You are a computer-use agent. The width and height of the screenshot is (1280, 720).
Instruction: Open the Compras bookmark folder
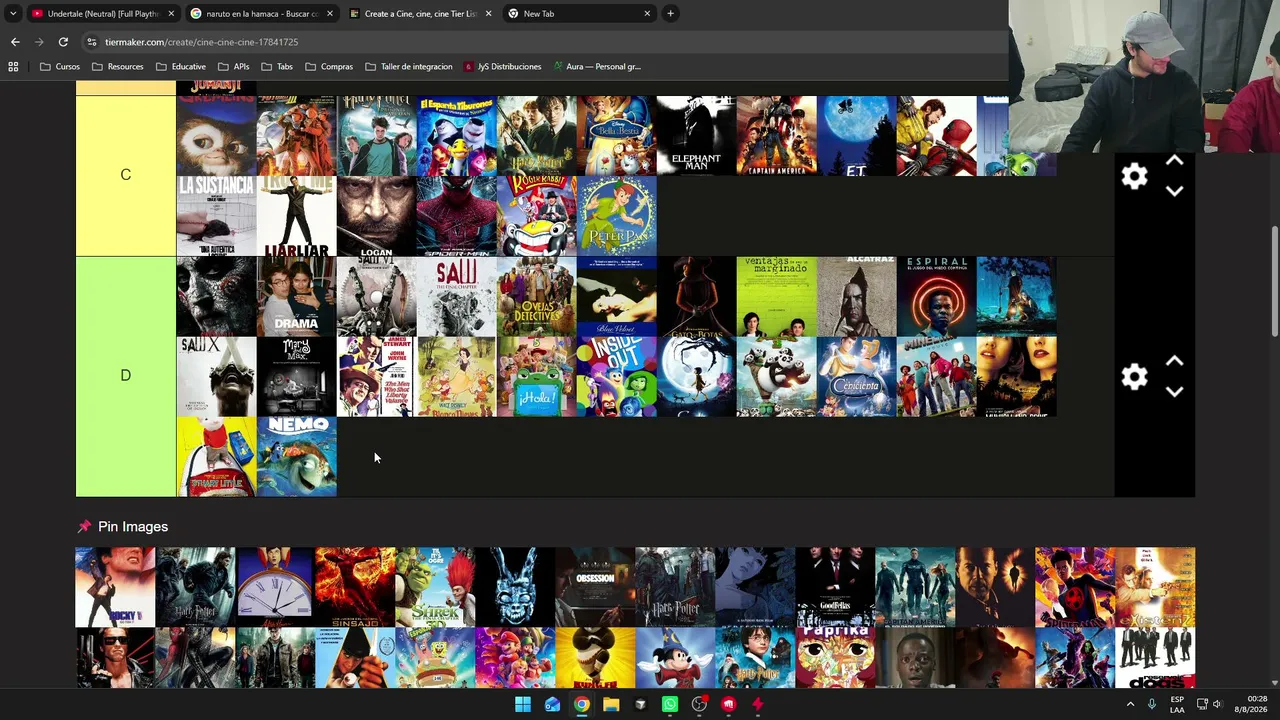point(329,67)
